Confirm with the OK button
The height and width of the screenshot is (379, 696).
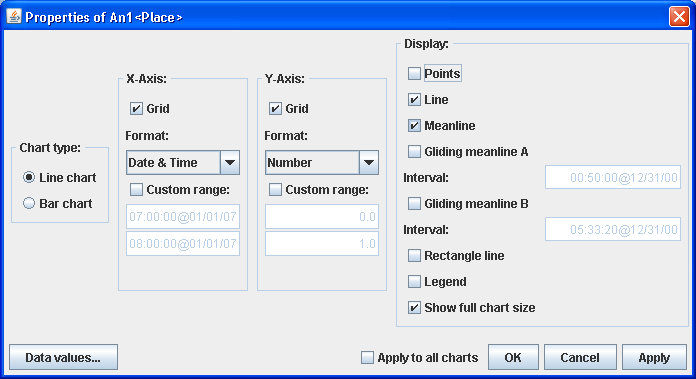pyautogui.click(x=513, y=357)
